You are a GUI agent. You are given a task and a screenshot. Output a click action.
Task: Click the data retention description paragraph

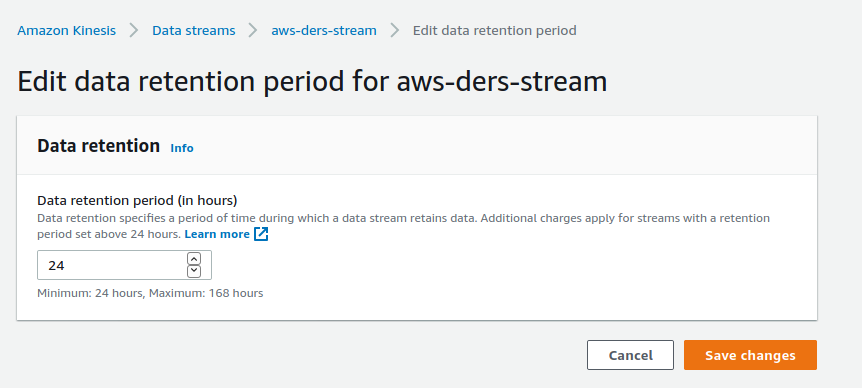point(404,226)
